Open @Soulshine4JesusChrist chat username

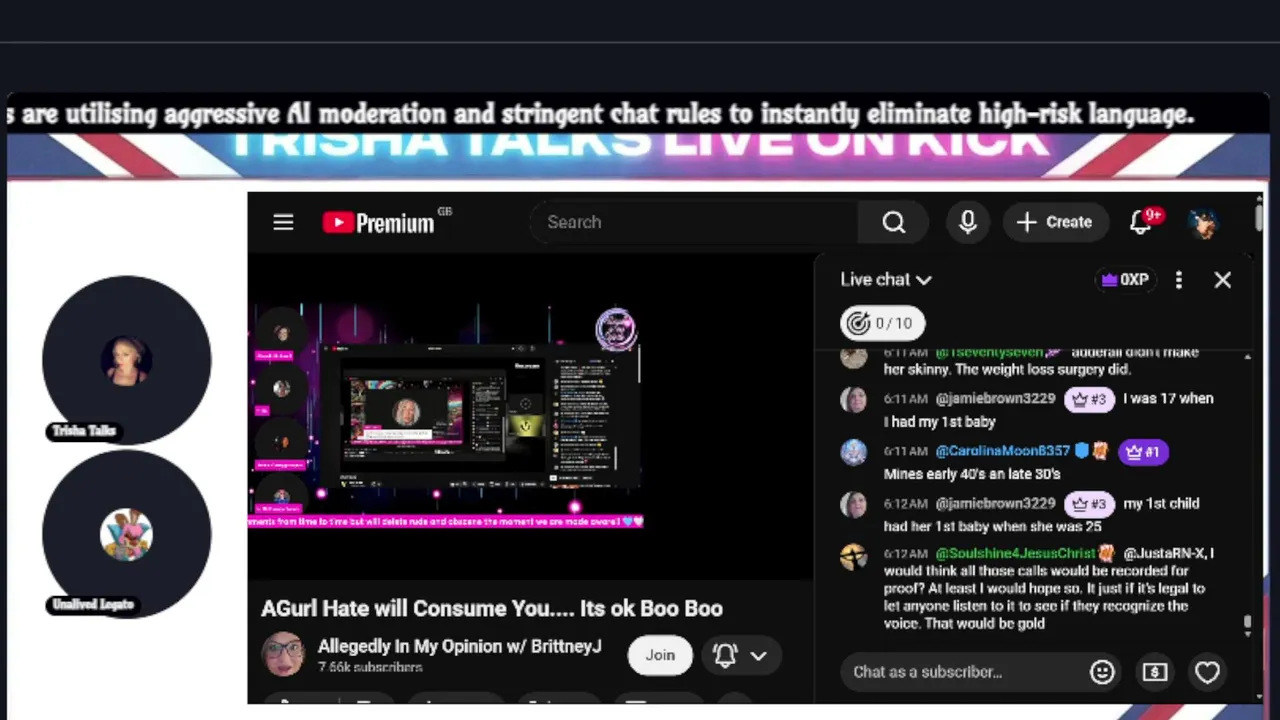1016,553
